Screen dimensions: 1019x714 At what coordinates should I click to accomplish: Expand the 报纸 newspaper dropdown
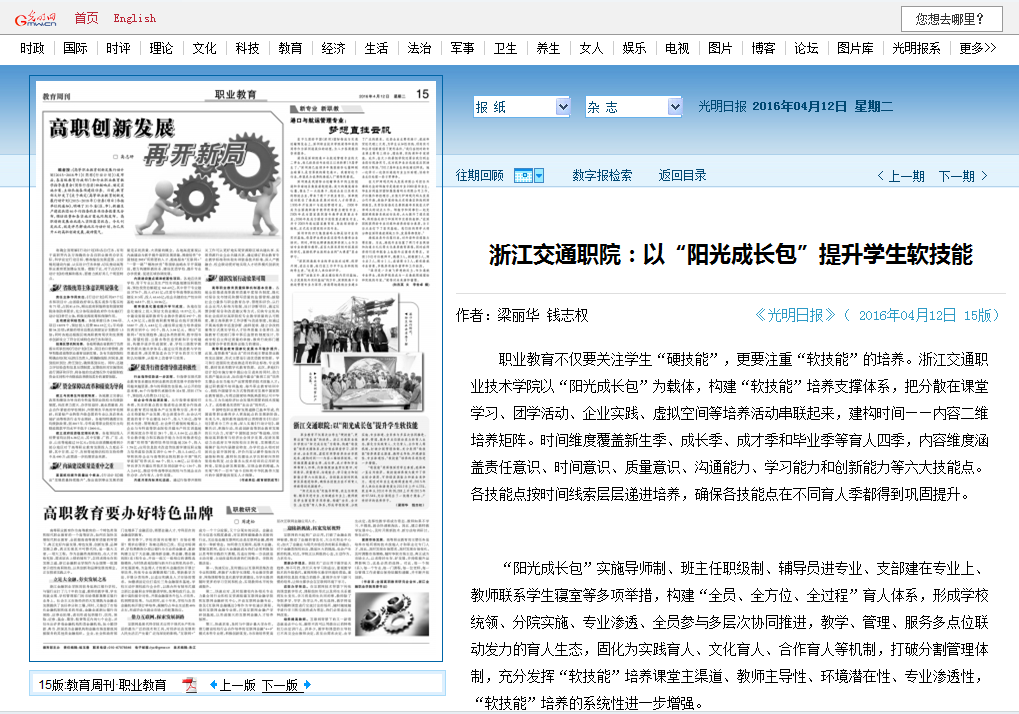pos(521,107)
